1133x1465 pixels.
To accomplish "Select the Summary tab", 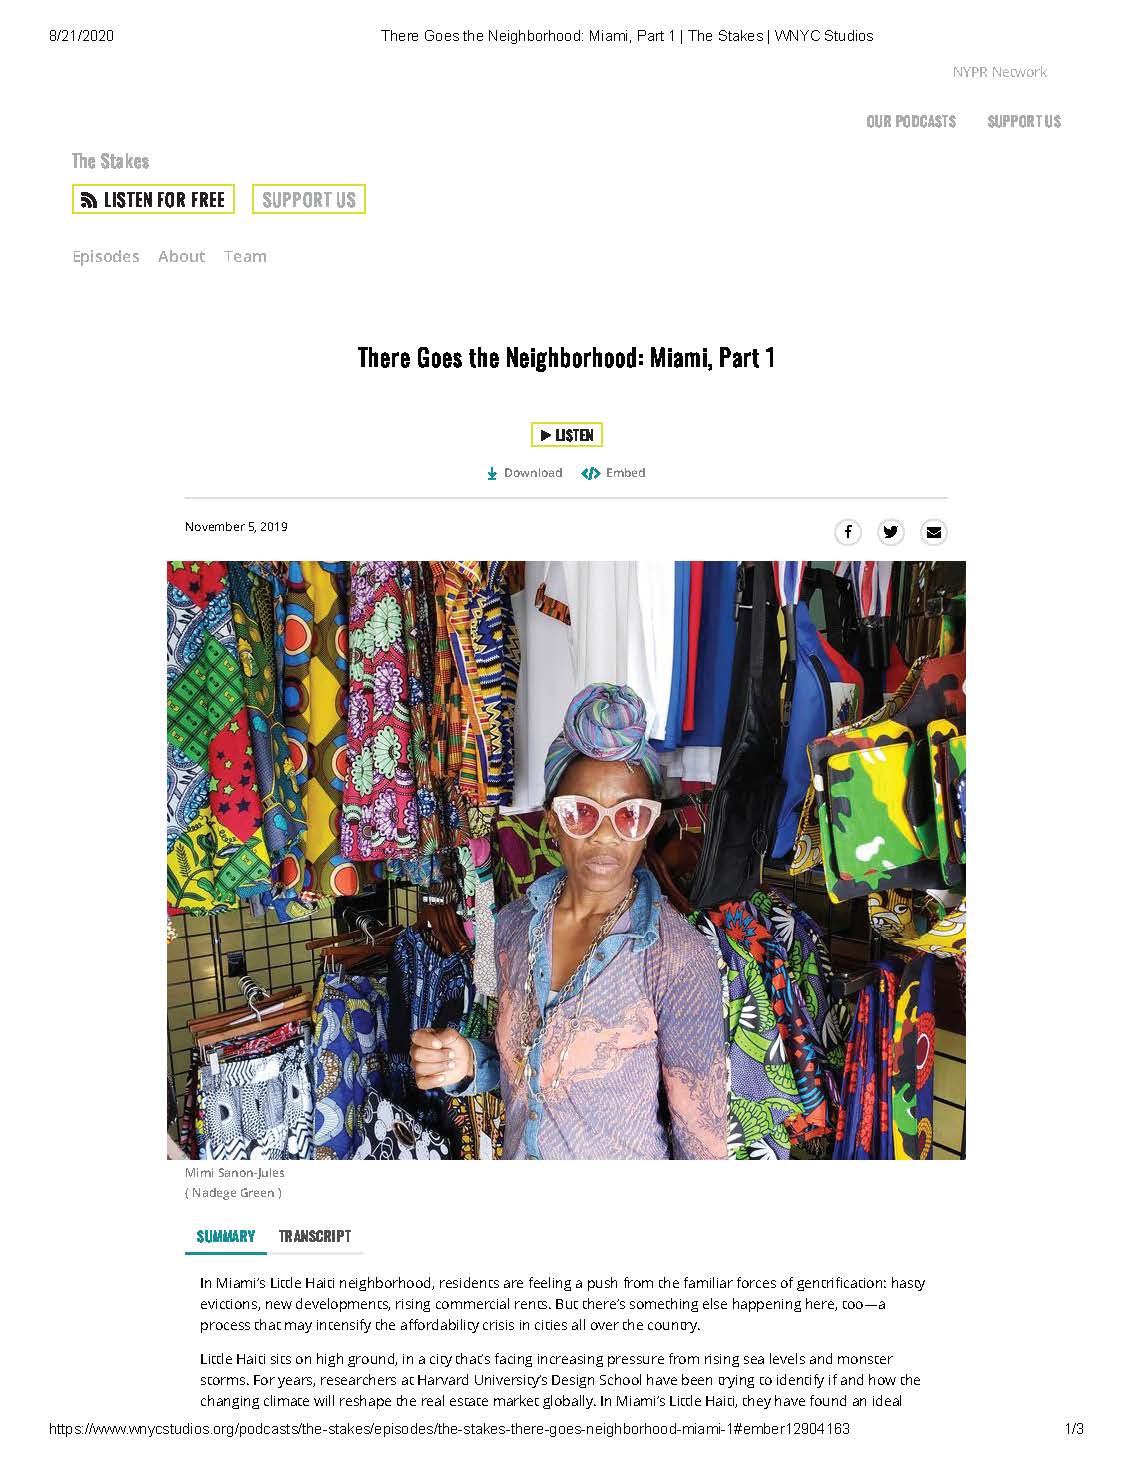I will click(x=226, y=1236).
